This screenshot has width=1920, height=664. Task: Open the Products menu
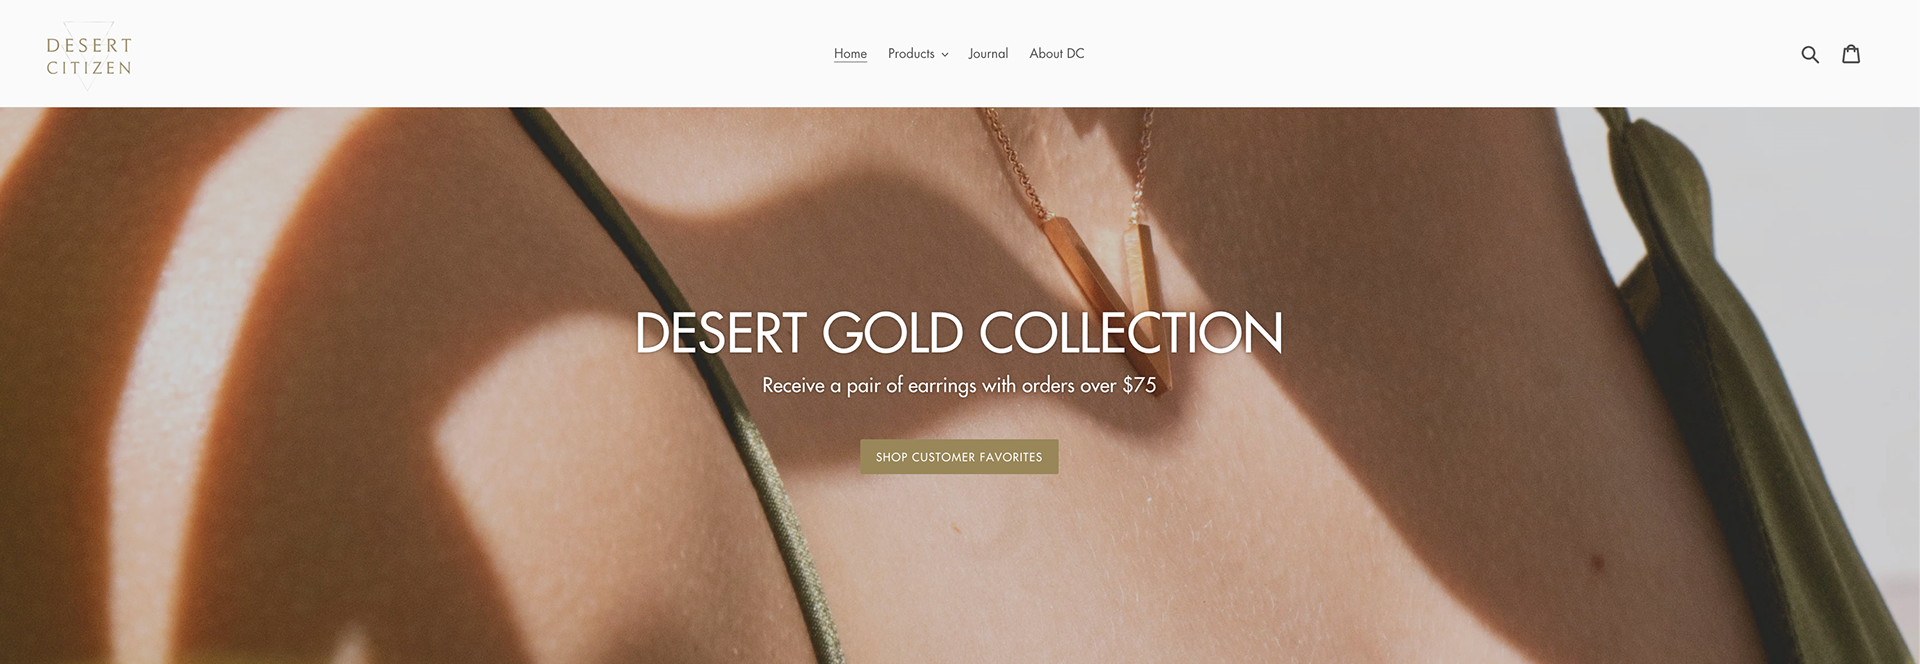(x=918, y=53)
